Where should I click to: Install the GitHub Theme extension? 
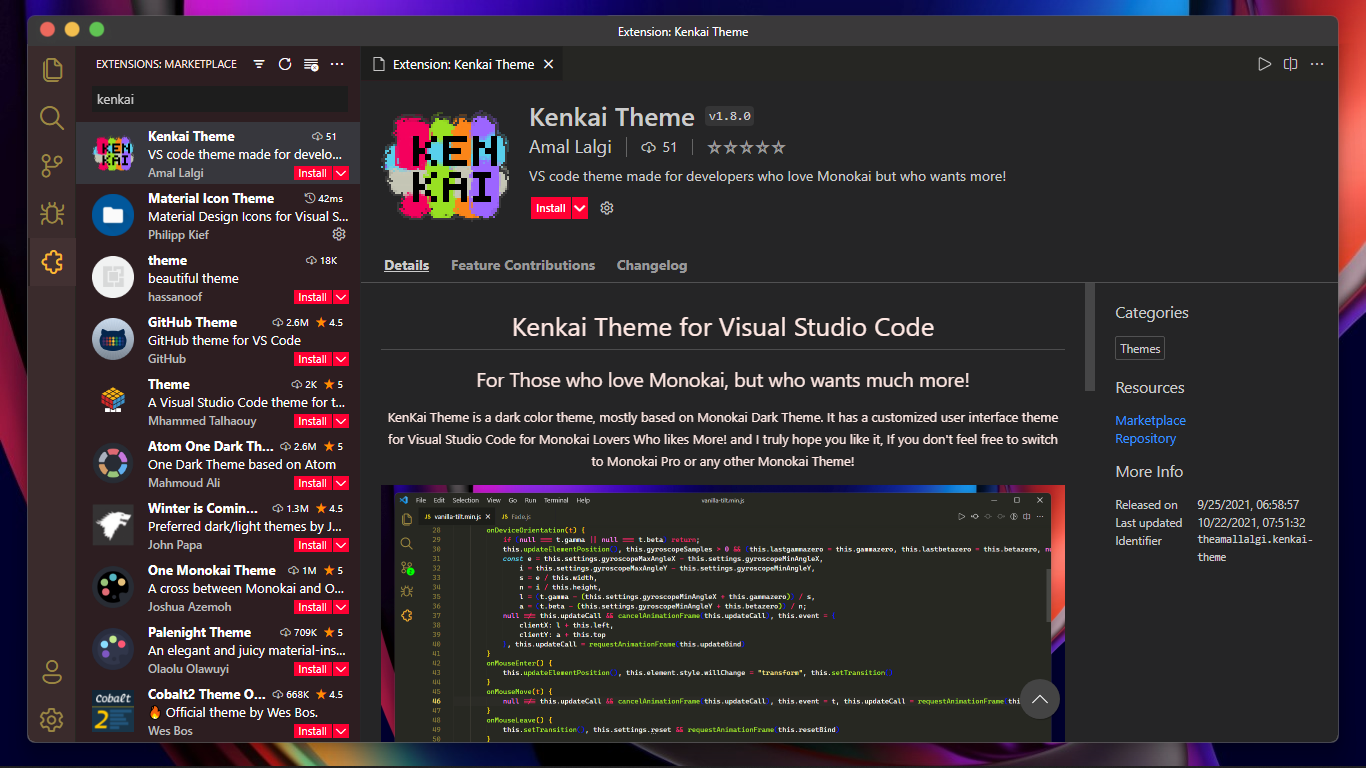(x=313, y=359)
